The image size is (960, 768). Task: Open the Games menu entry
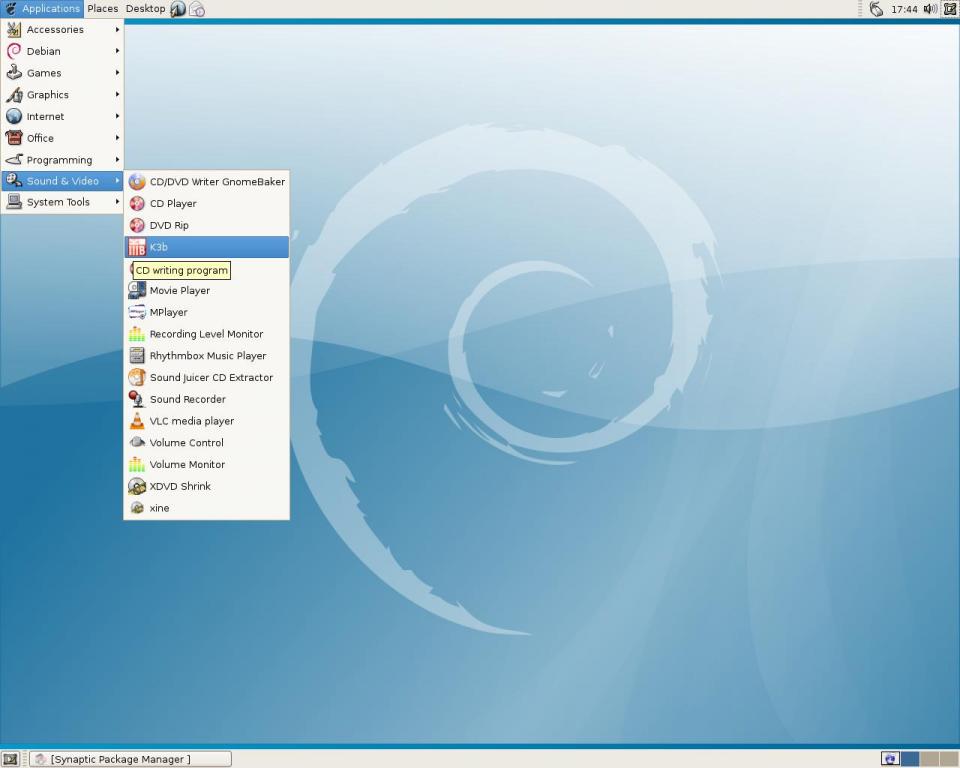(62, 73)
